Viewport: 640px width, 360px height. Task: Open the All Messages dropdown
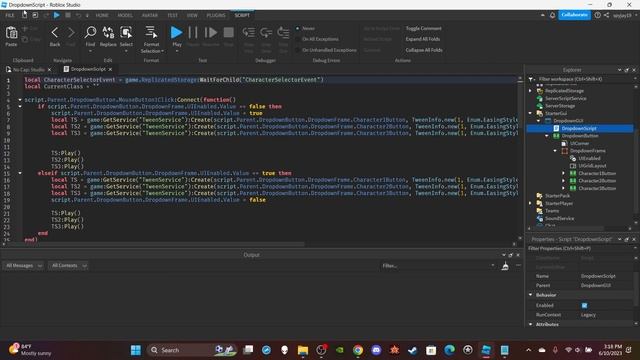tap(24, 266)
